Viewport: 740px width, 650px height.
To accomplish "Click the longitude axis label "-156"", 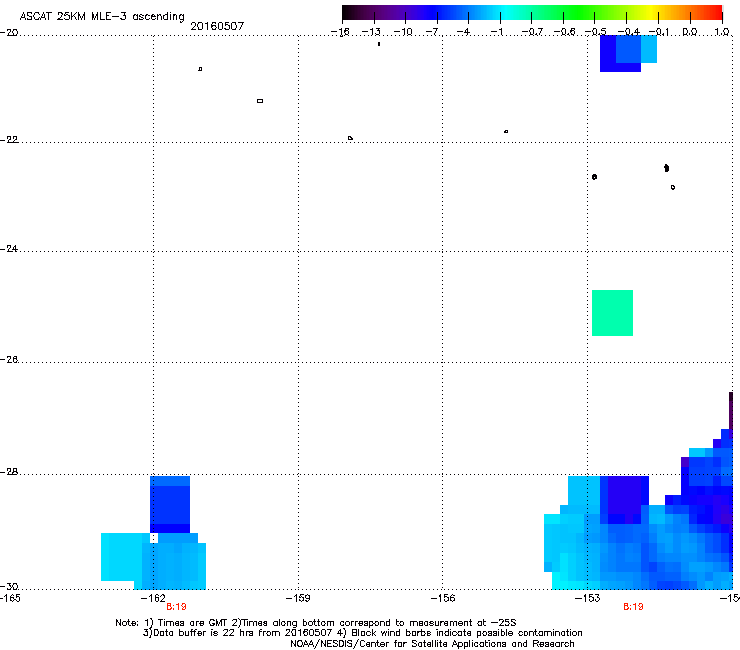I will [443, 598].
